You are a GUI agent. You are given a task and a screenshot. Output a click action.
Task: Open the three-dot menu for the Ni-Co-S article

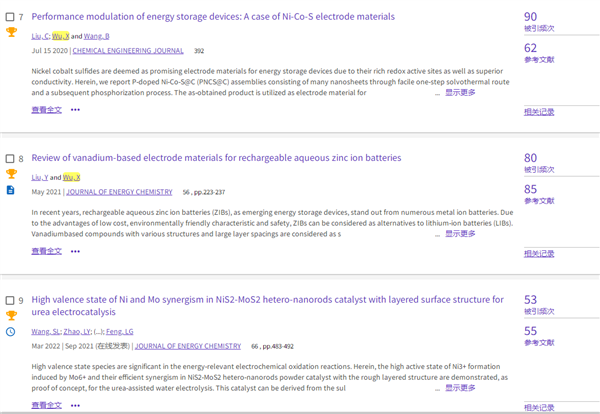point(75,110)
